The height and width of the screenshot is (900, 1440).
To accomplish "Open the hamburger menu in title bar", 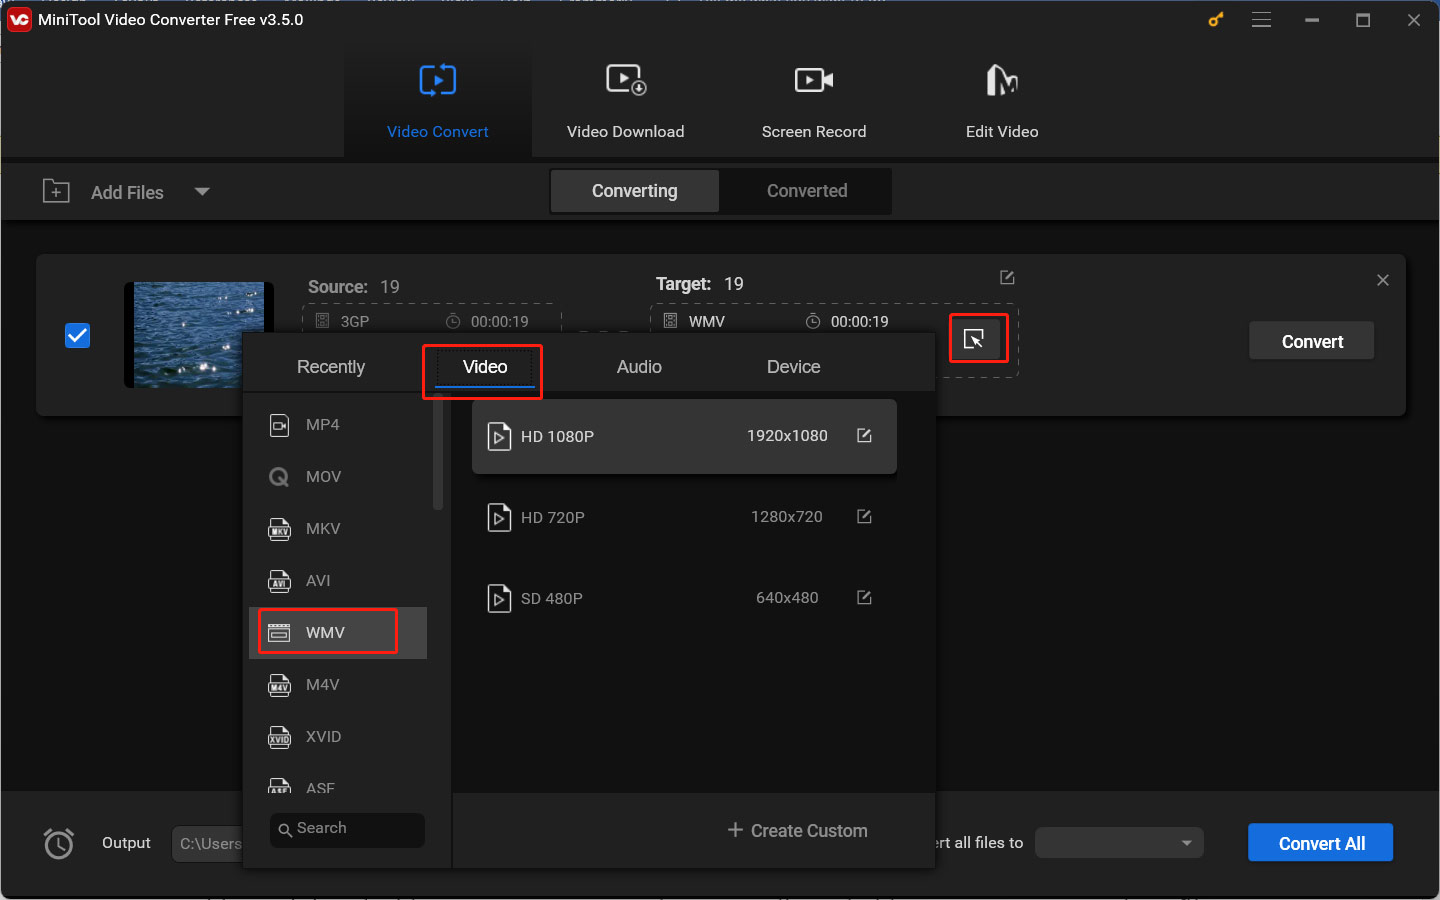I will [1262, 20].
